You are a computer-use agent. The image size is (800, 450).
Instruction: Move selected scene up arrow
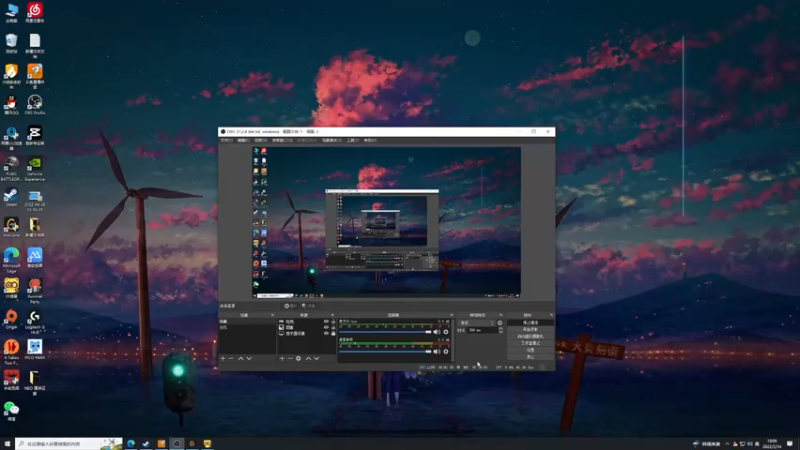click(241, 359)
